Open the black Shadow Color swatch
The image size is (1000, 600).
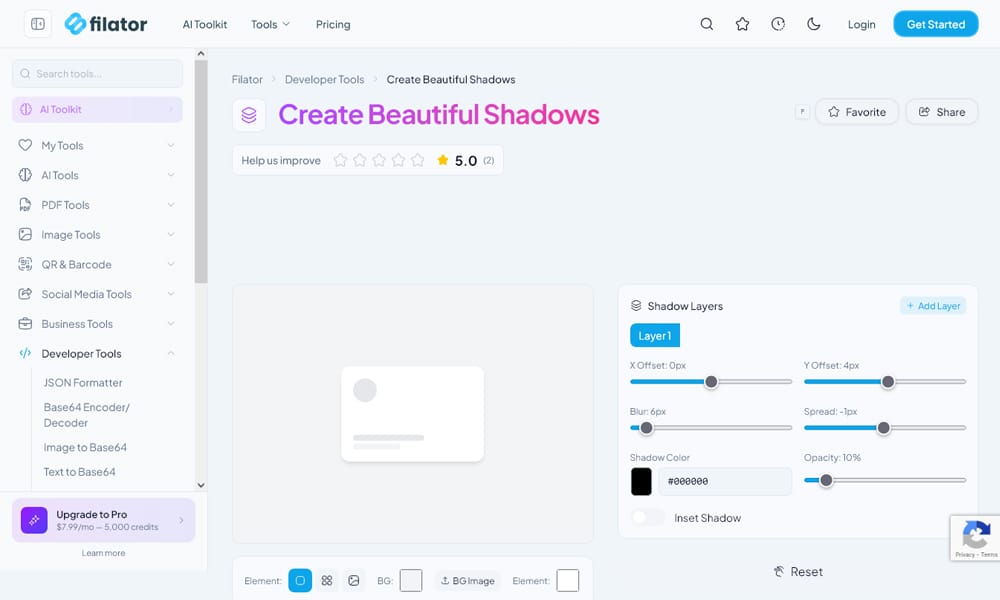point(641,481)
